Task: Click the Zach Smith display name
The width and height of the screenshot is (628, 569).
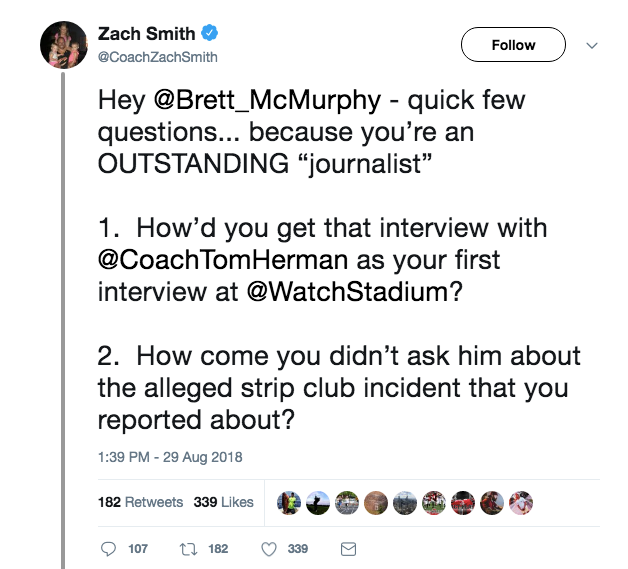Action: (x=147, y=35)
